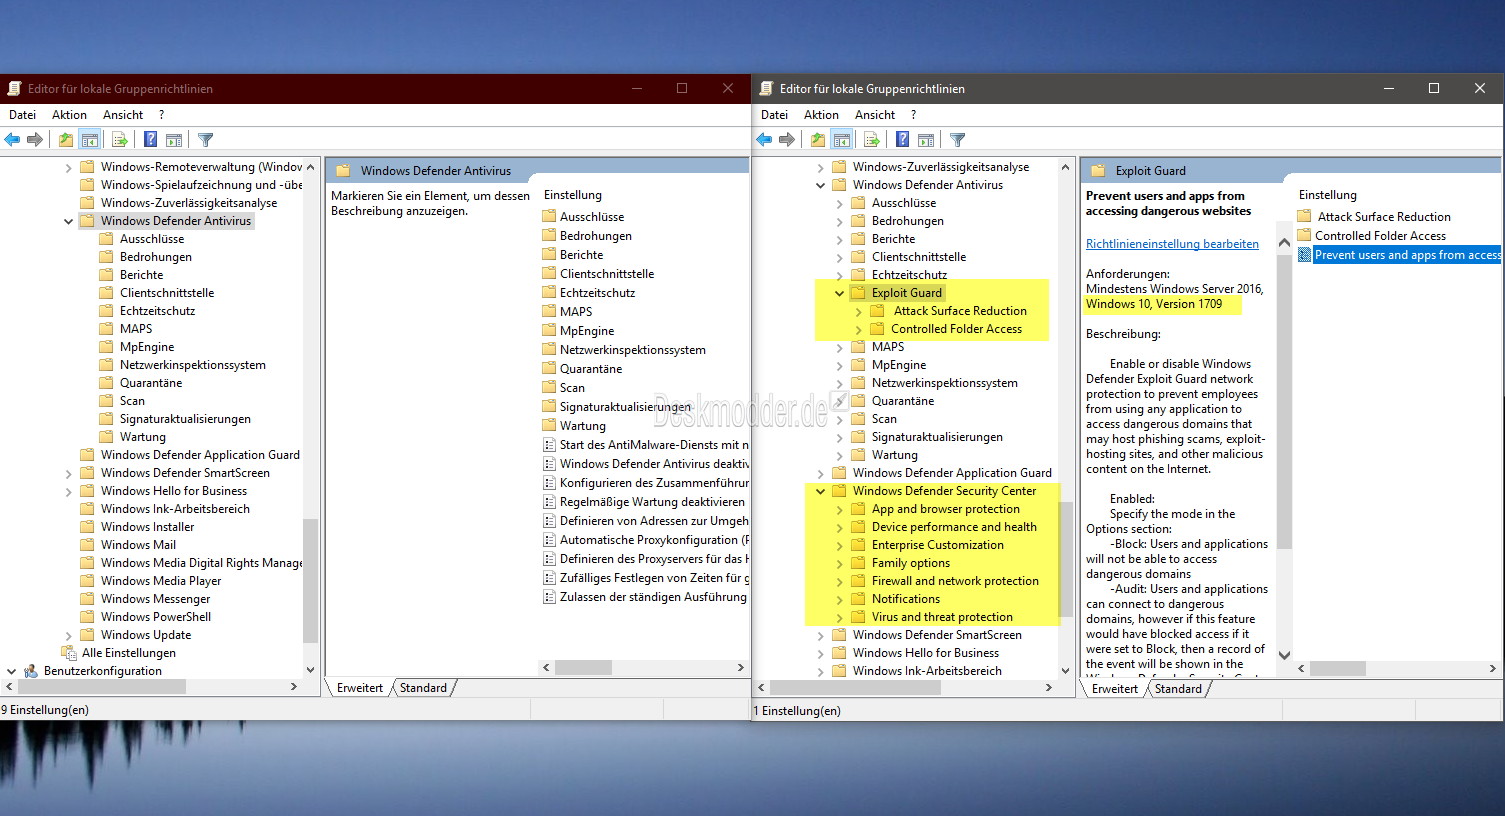The height and width of the screenshot is (816, 1505).
Task: Click the blue Back arrow in right editor window
Action: coord(764,140)
